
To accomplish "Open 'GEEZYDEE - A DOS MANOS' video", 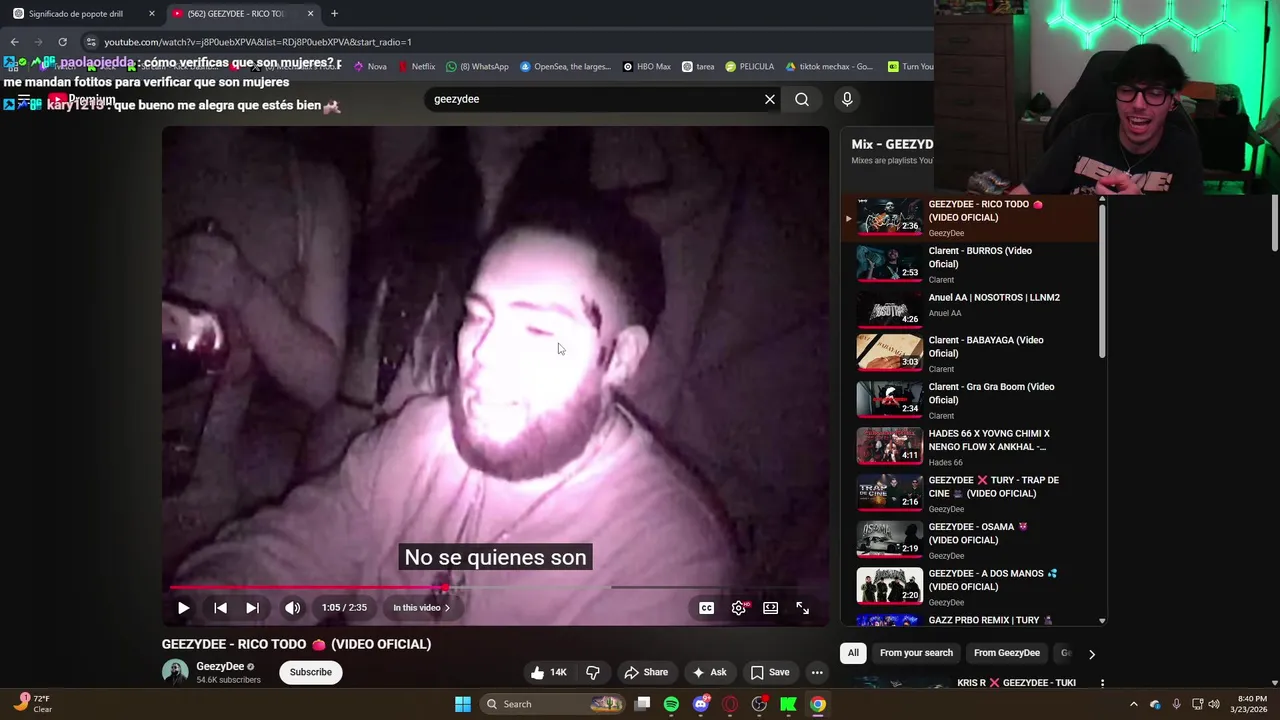I will click(970, 587).
